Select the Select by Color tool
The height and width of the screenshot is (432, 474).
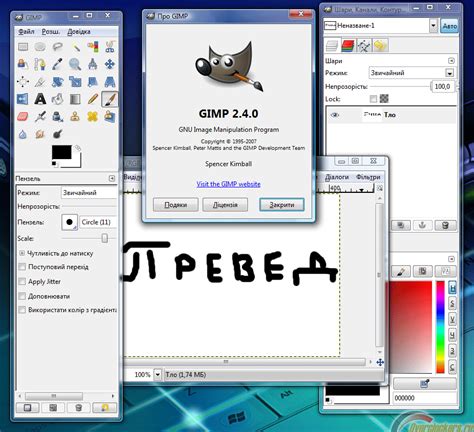93,47
